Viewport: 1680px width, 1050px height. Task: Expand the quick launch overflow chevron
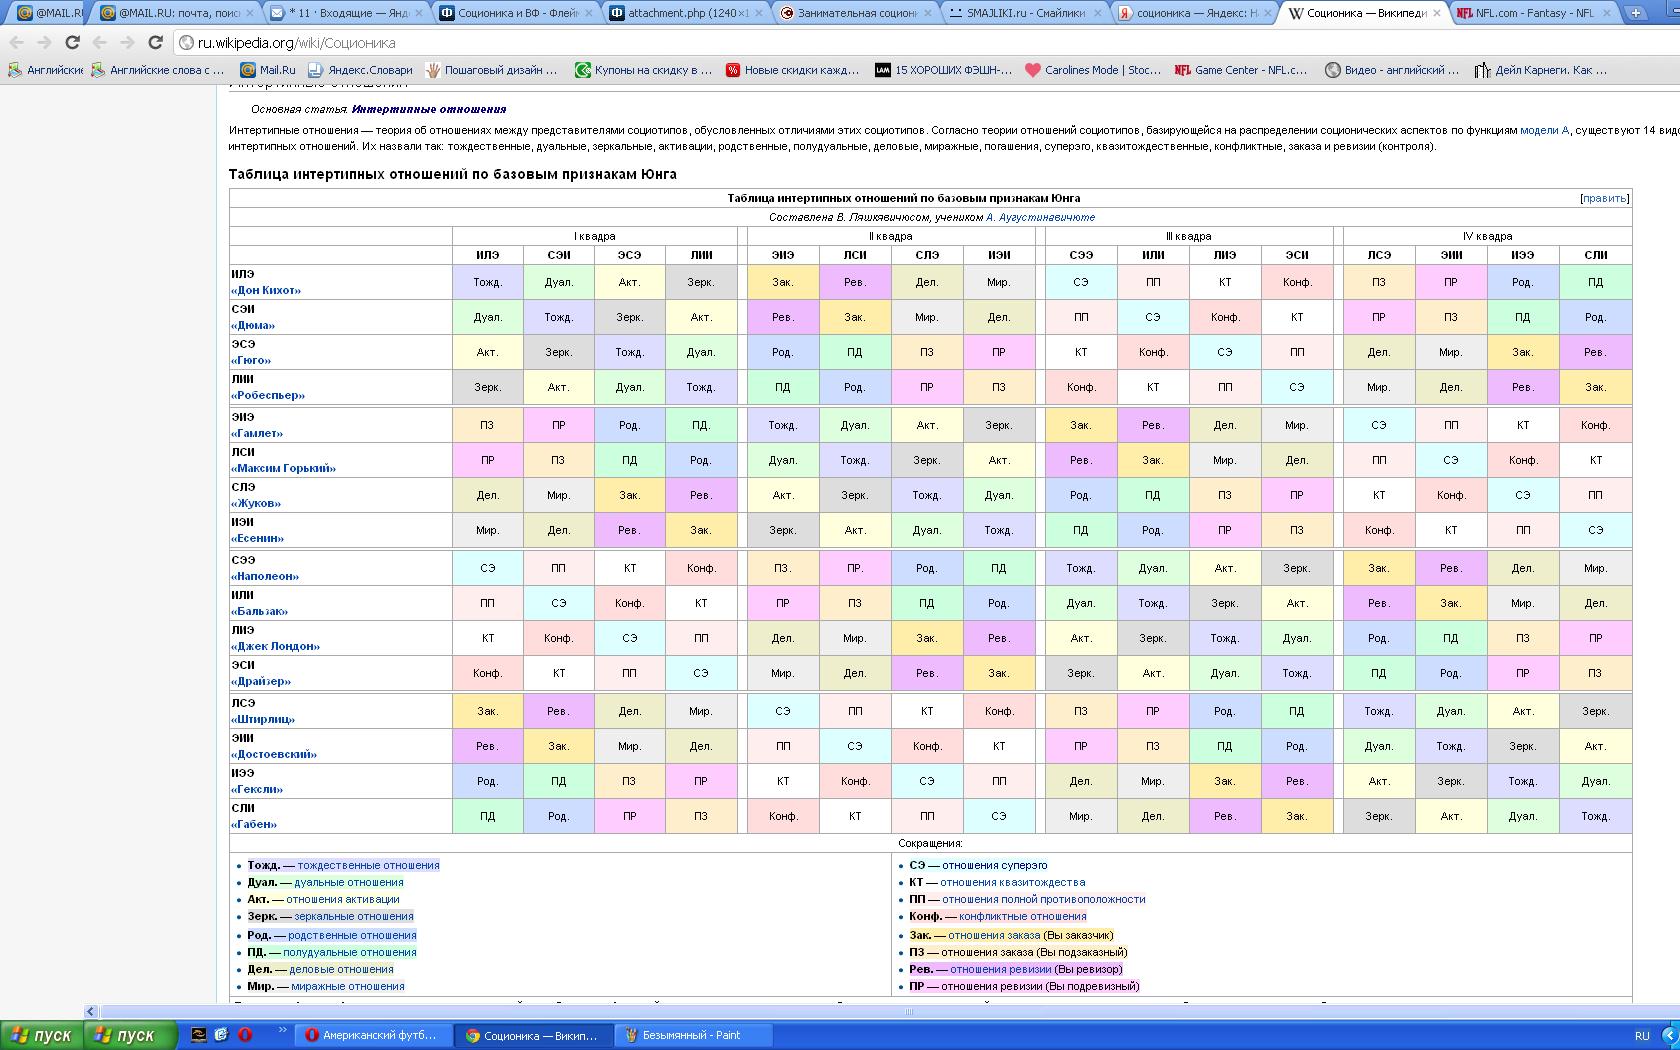(x=282, y=1031)
